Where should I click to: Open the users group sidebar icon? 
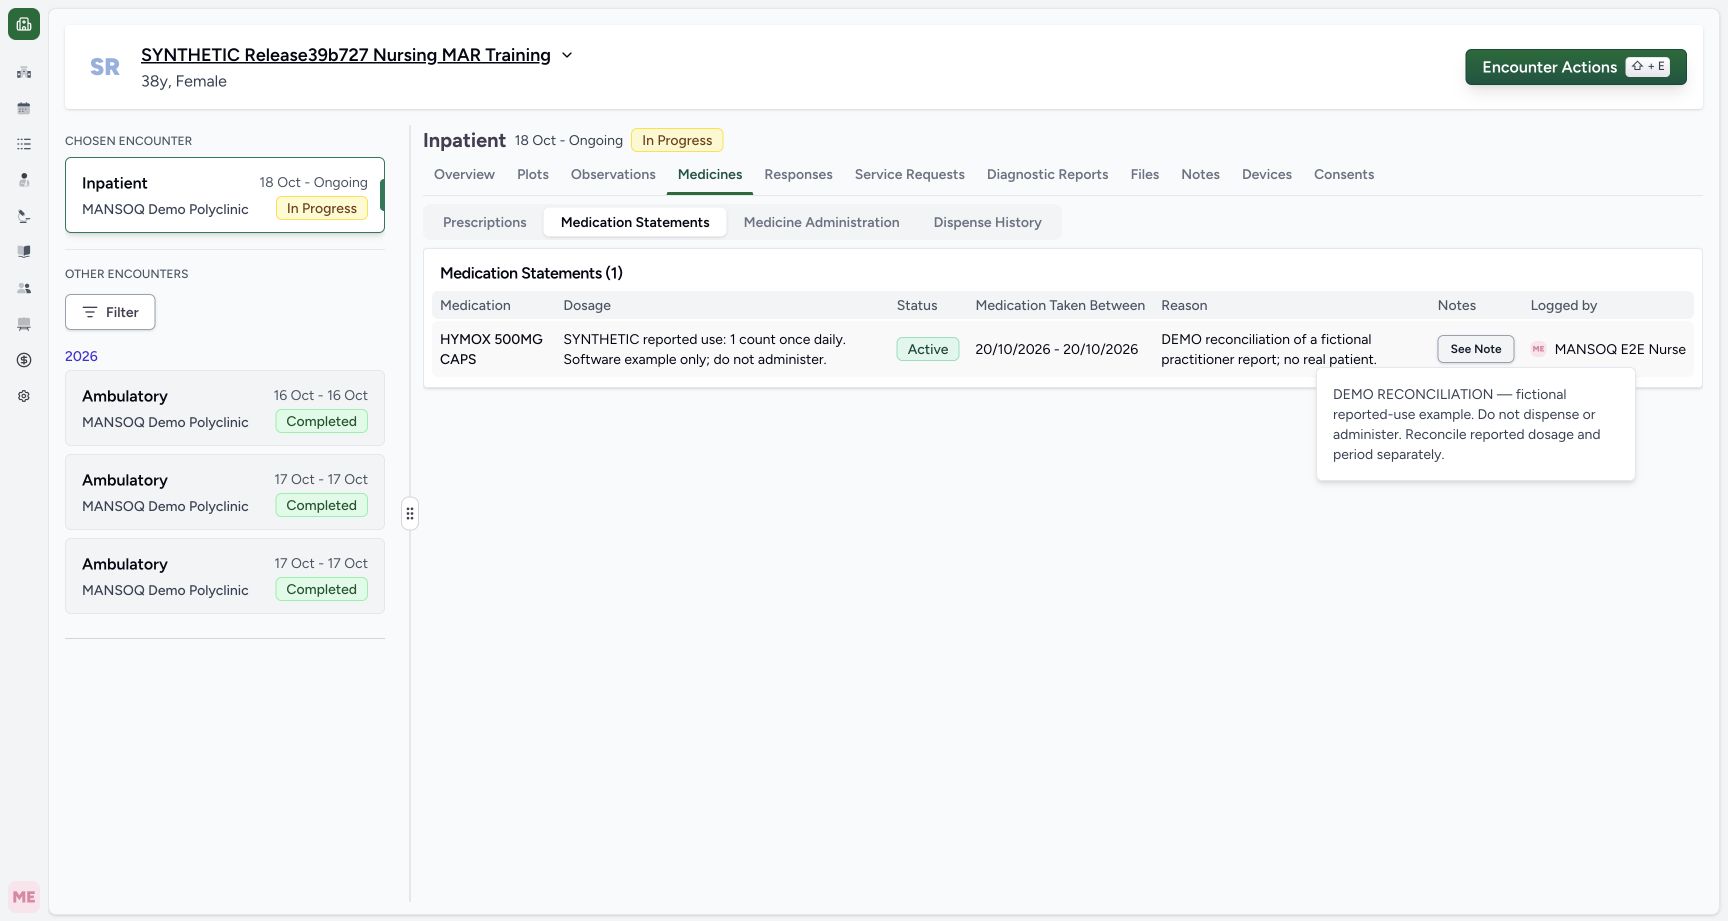tap(24, 288)
